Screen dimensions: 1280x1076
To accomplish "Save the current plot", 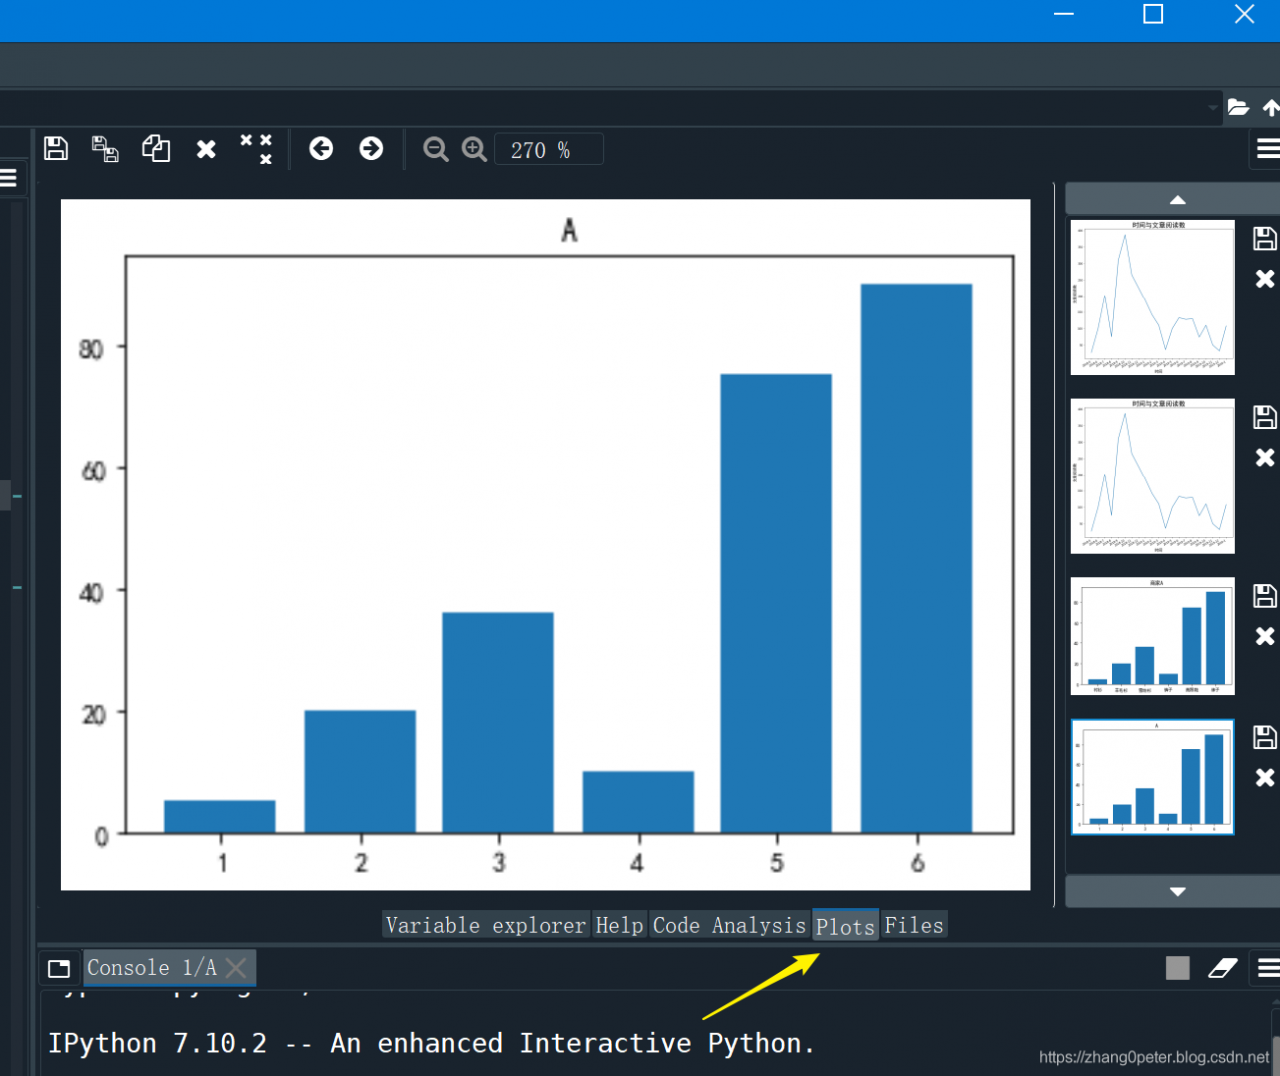I will [x=55, y=148].
